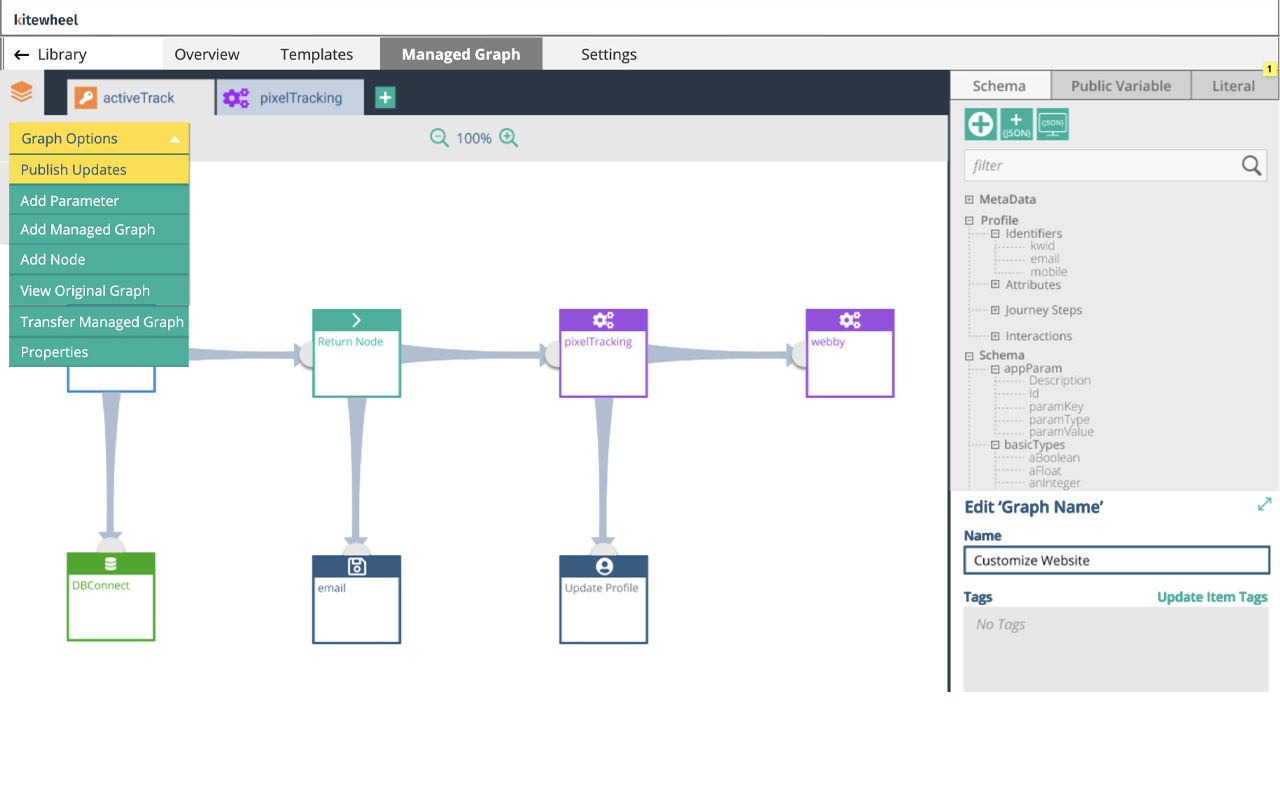Click the +{JSON} schema icon

1016,124
